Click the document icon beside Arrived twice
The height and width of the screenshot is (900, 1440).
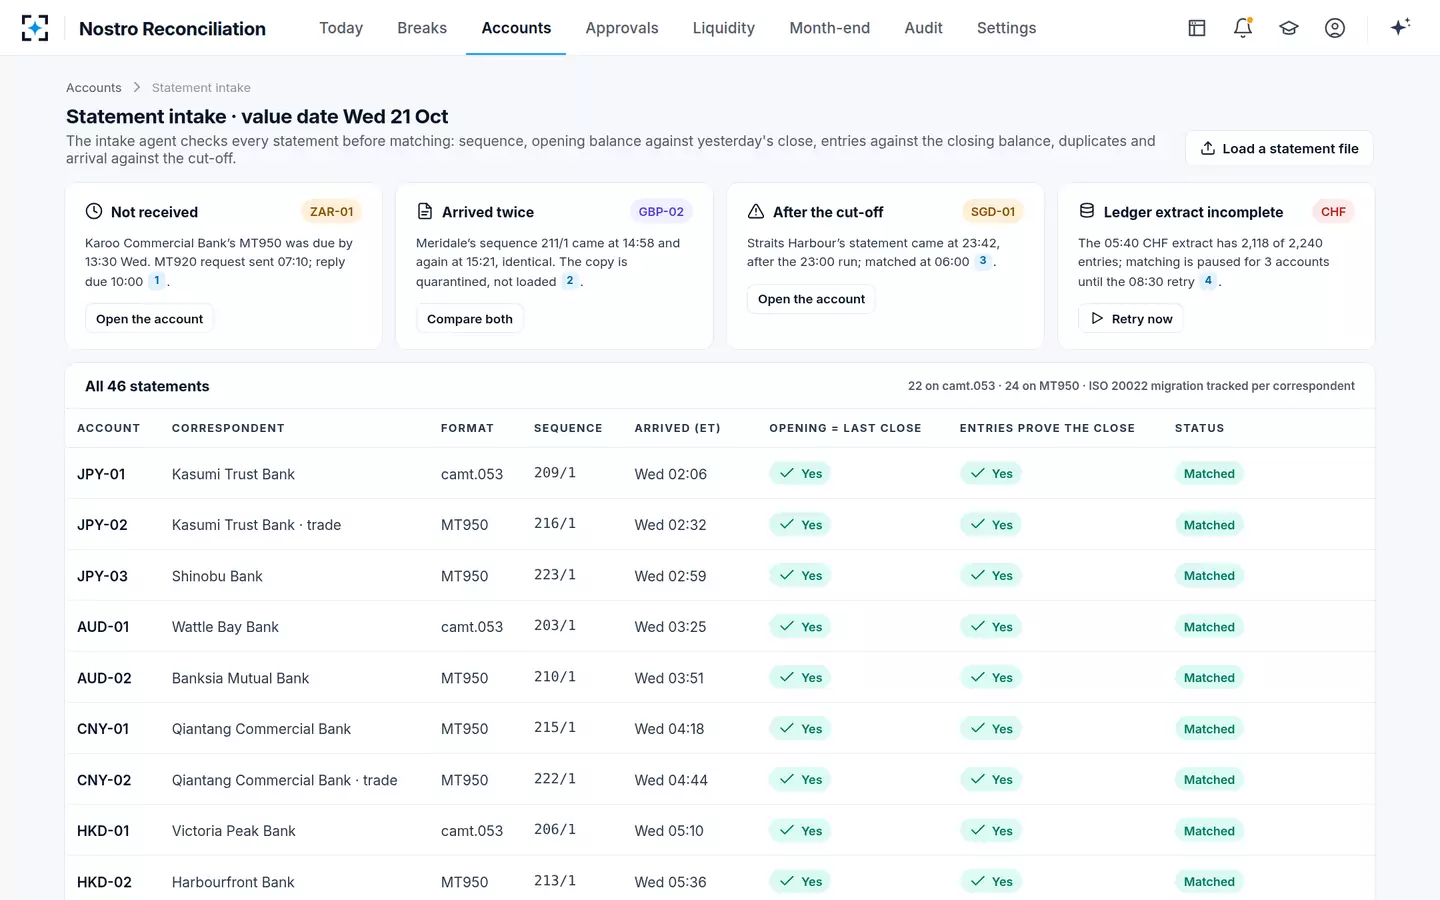pos(425,211)
